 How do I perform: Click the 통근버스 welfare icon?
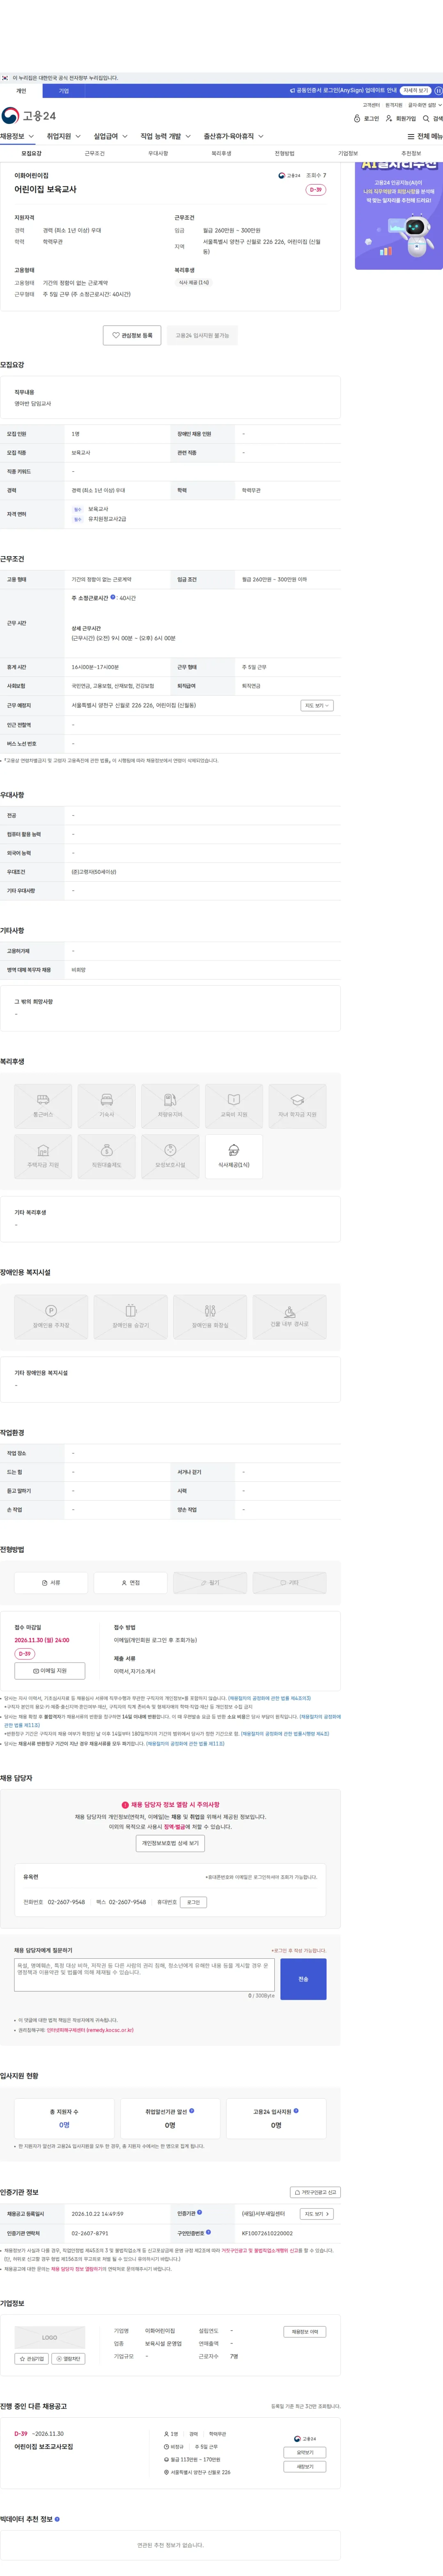[x=43, y=1106]
